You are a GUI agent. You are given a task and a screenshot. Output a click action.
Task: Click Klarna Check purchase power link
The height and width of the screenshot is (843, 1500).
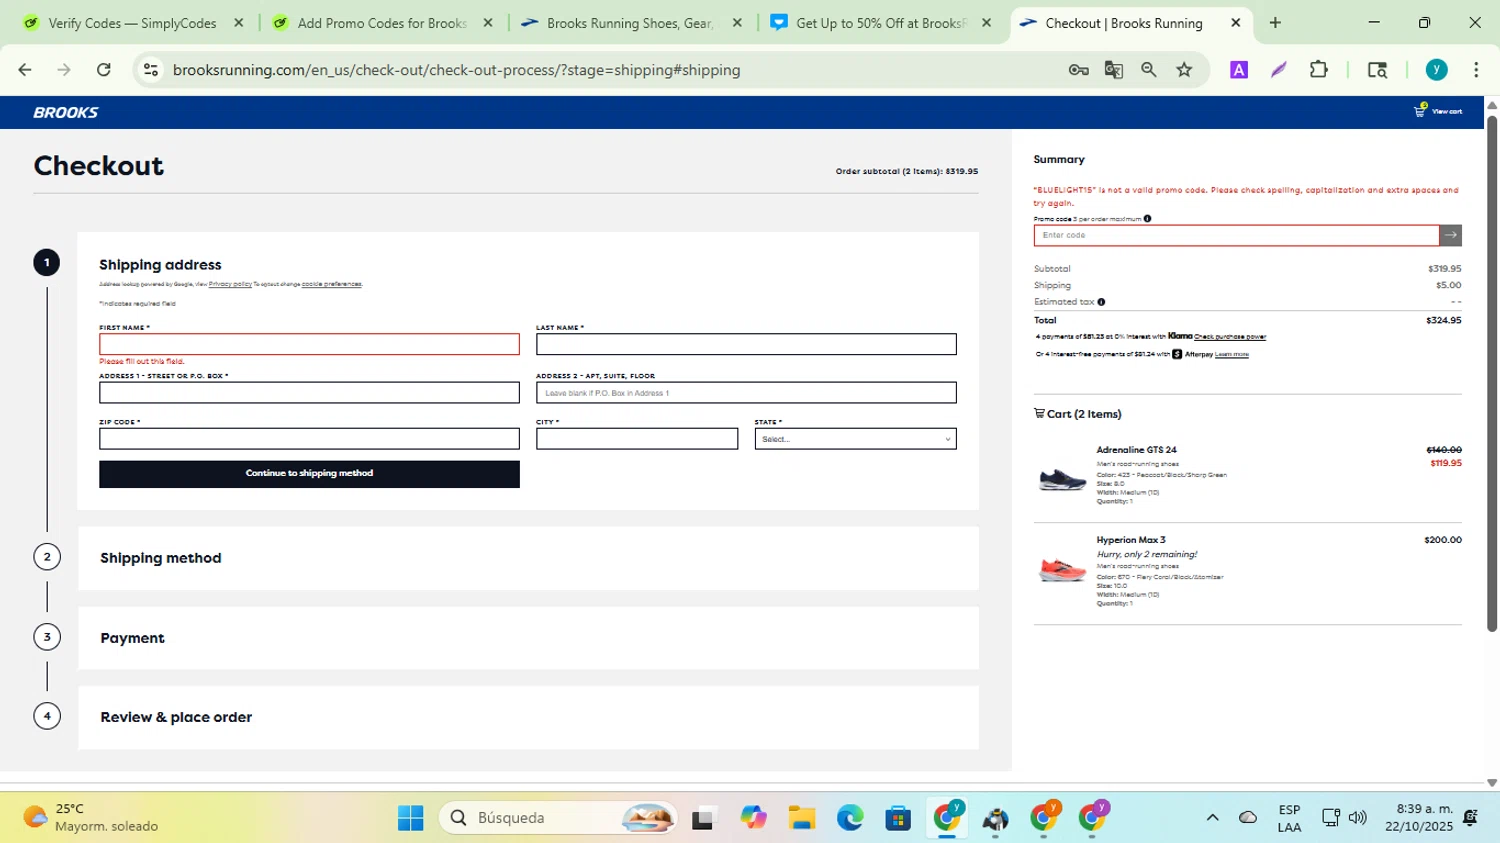click(x=1230, y=337)
